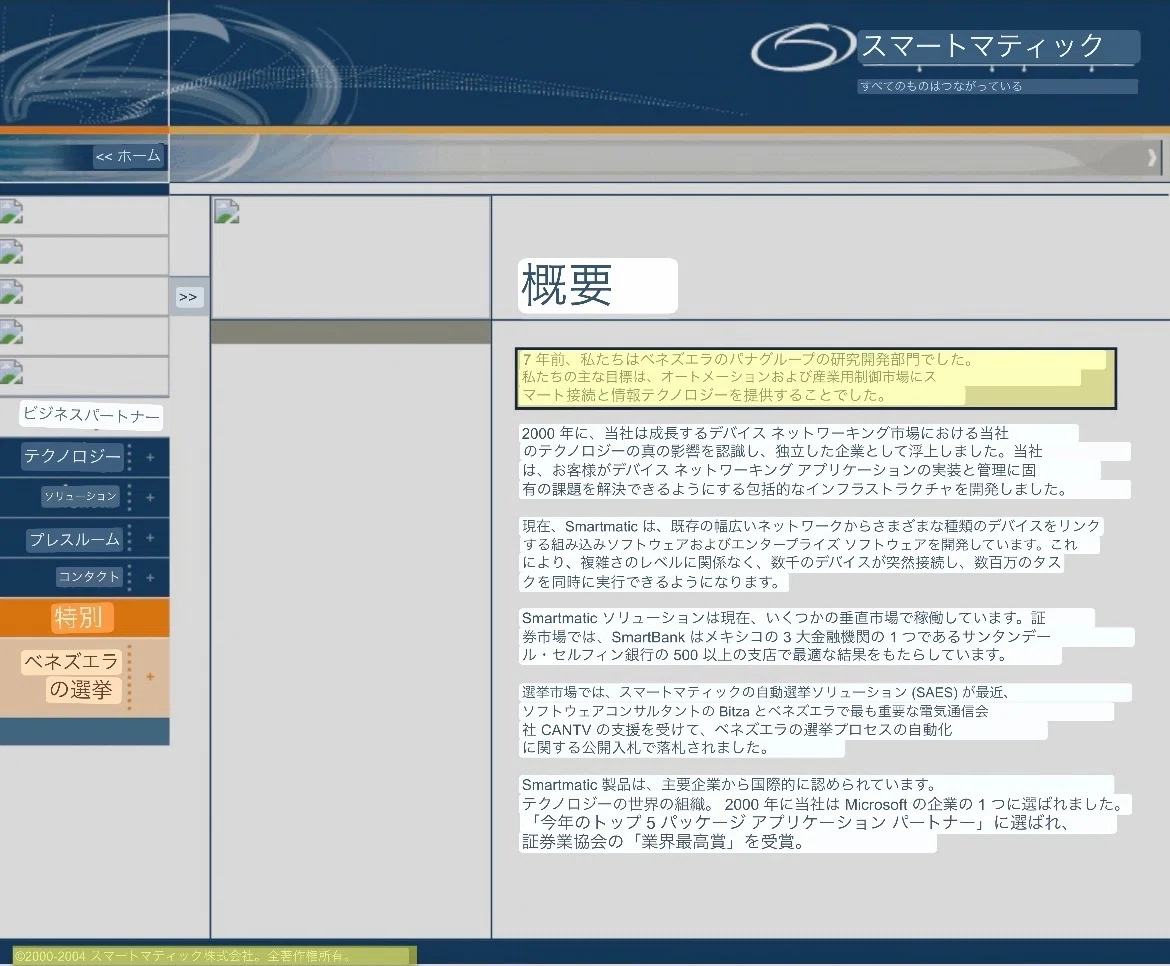Click paragraph starting Smartmatic ソリューションは現在
1170x966 pixels.
click(x=827, y=636)
